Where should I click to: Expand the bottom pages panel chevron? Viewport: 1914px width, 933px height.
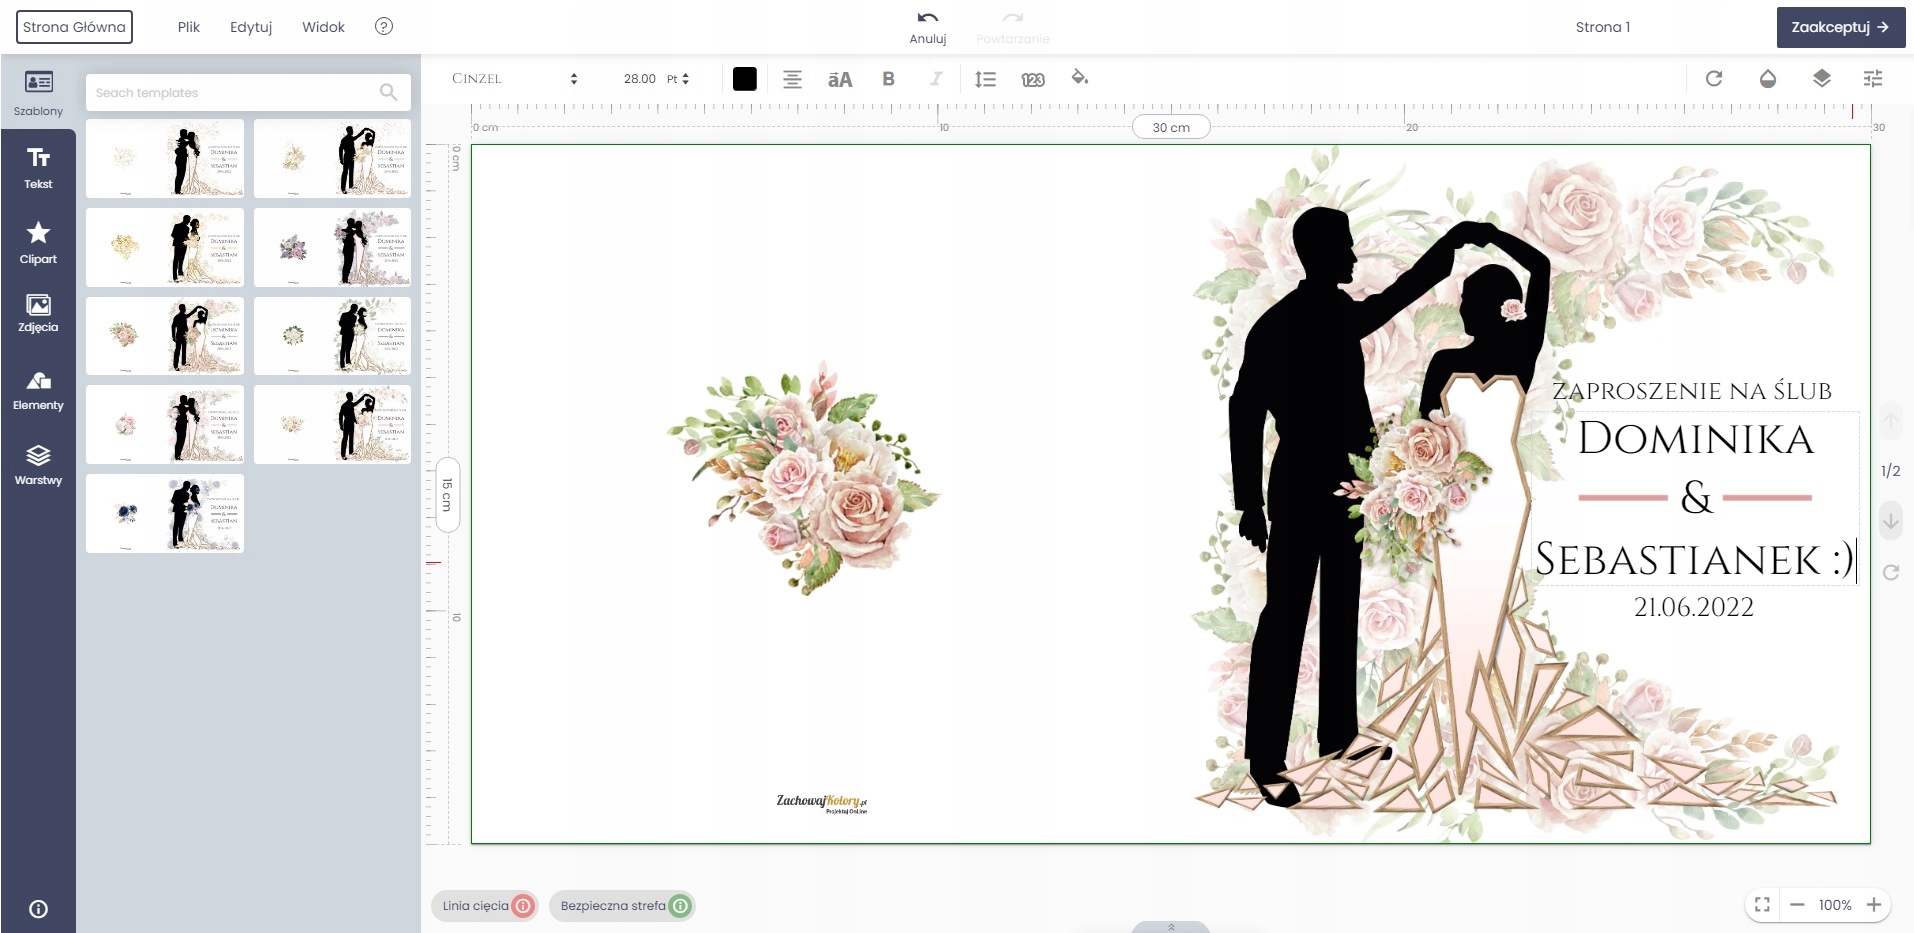pos(1171,927)
